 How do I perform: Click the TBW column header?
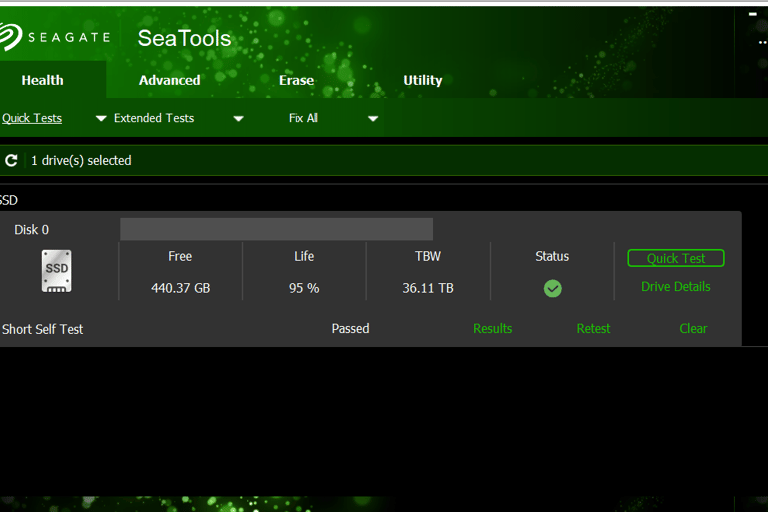(x=428, y=256)
